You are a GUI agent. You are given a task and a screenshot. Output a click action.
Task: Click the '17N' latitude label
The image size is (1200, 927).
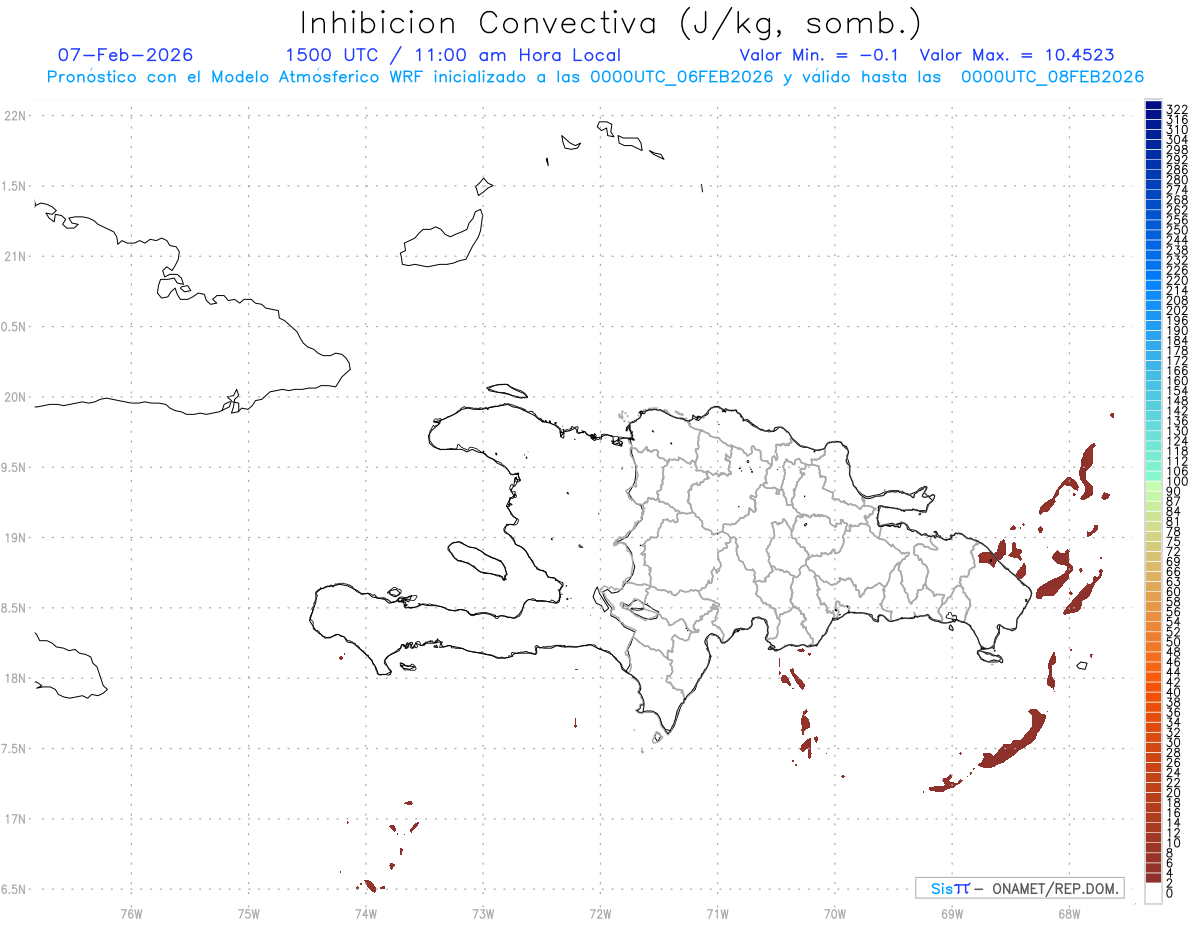[x=15, y=819]
